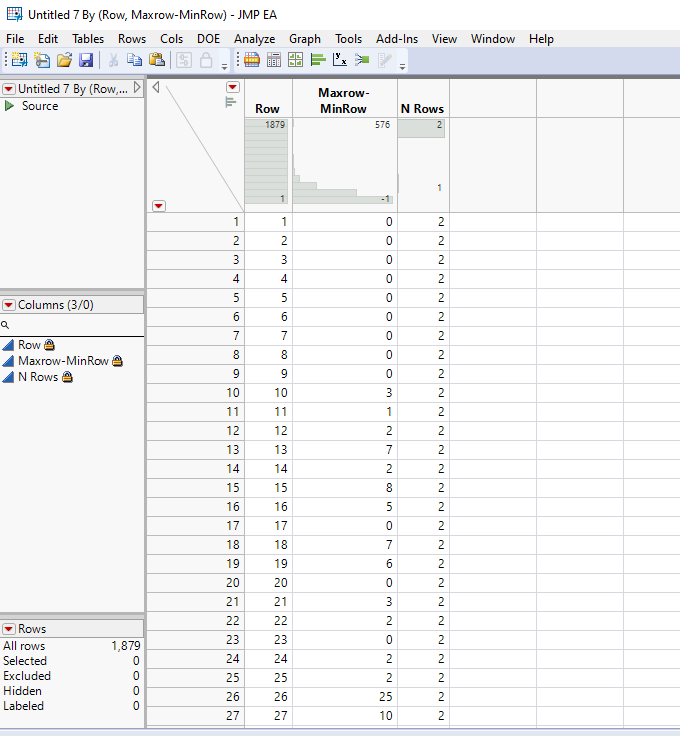The height and width of the screenshot is (736, 680).
Task: Open the Tables menu
Action: [x=88, y=38]
